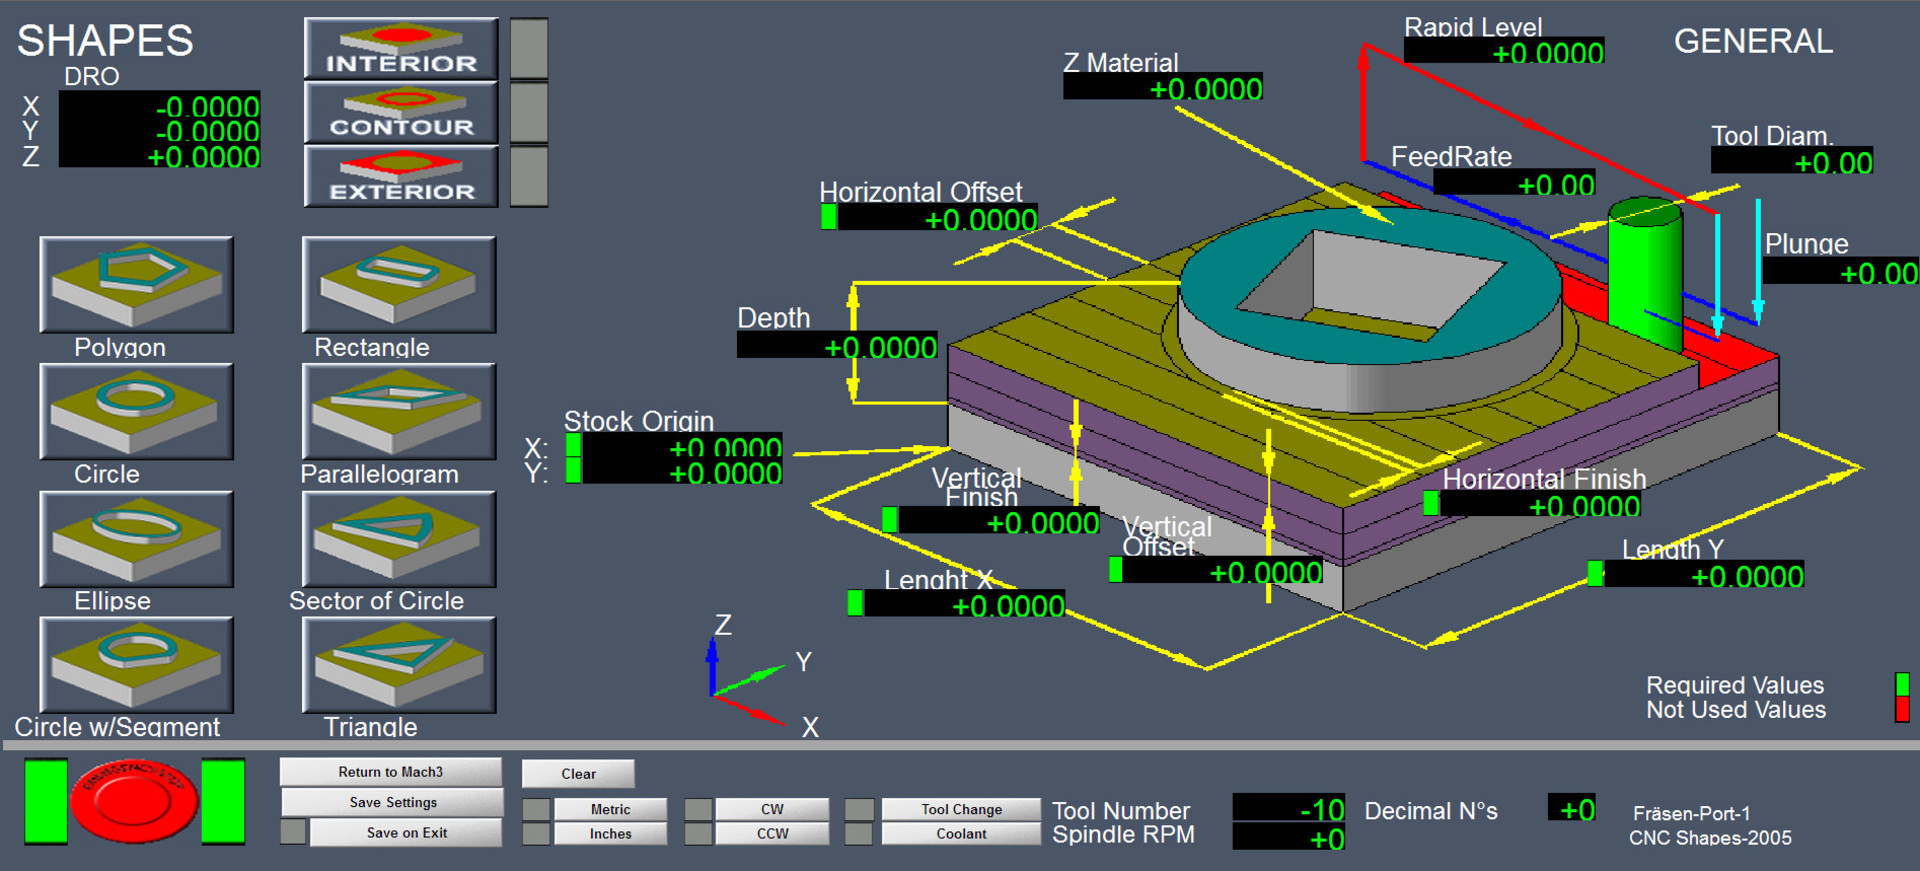This screenshot has width=1920, height=871.
Task: Pick the Triangle shape icon
Action: pos(398,664)
